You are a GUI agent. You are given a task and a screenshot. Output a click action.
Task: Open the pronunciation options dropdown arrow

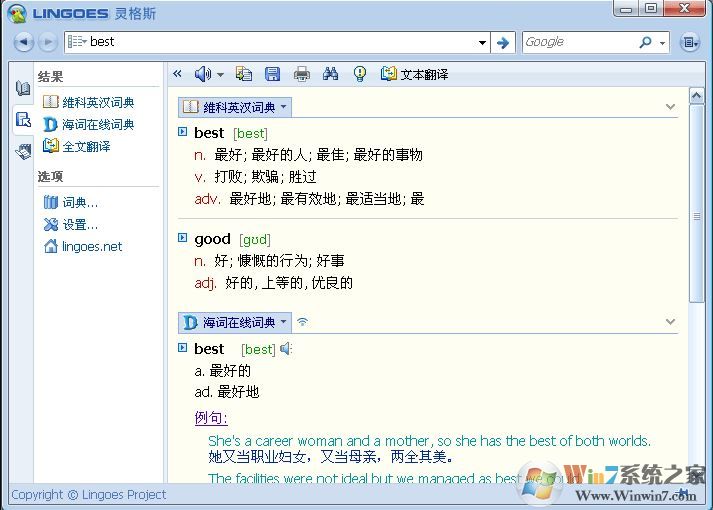tap(220, 75)
